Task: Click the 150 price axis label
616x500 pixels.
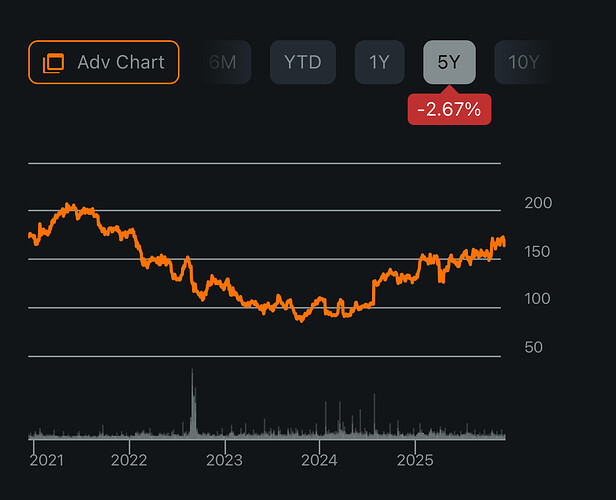Action: [x=538, y=251]
